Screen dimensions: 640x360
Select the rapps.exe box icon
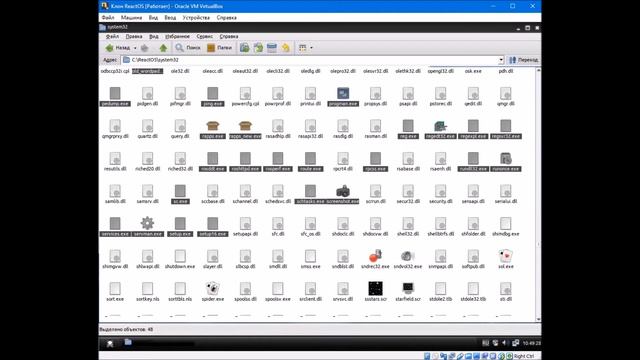click(x=213, y=126)
